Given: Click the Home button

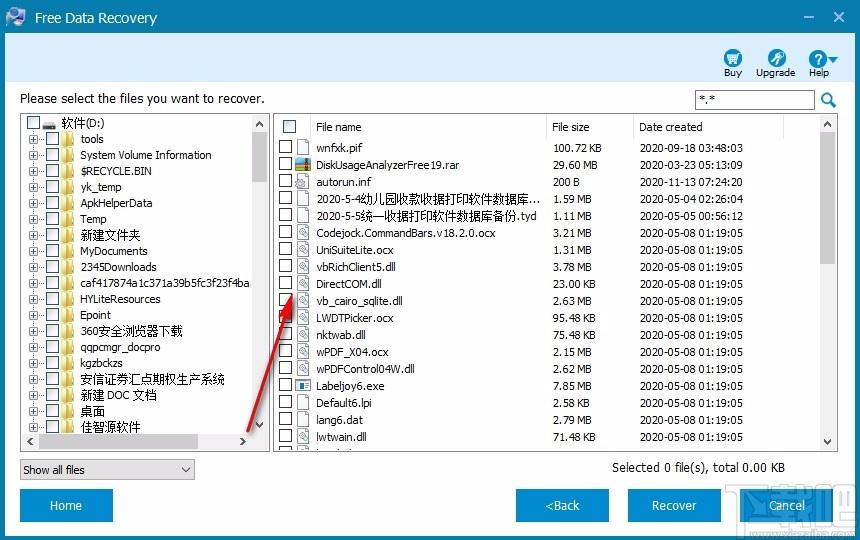Looking at the screenshot, I should [x=66, y=505].
